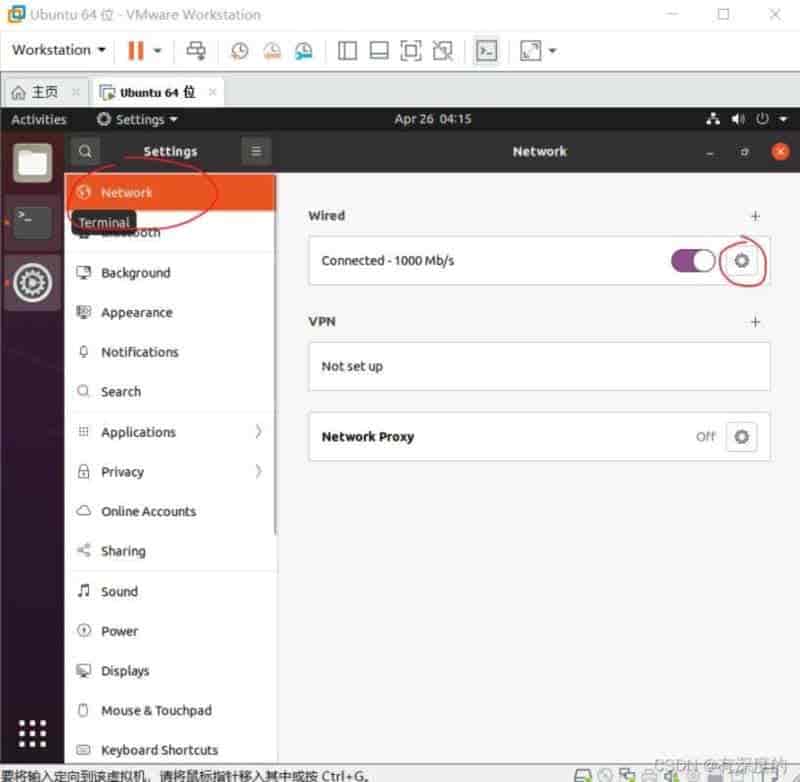
Task: Expand the Privacy settings submenu
Action: coord(258,471)
